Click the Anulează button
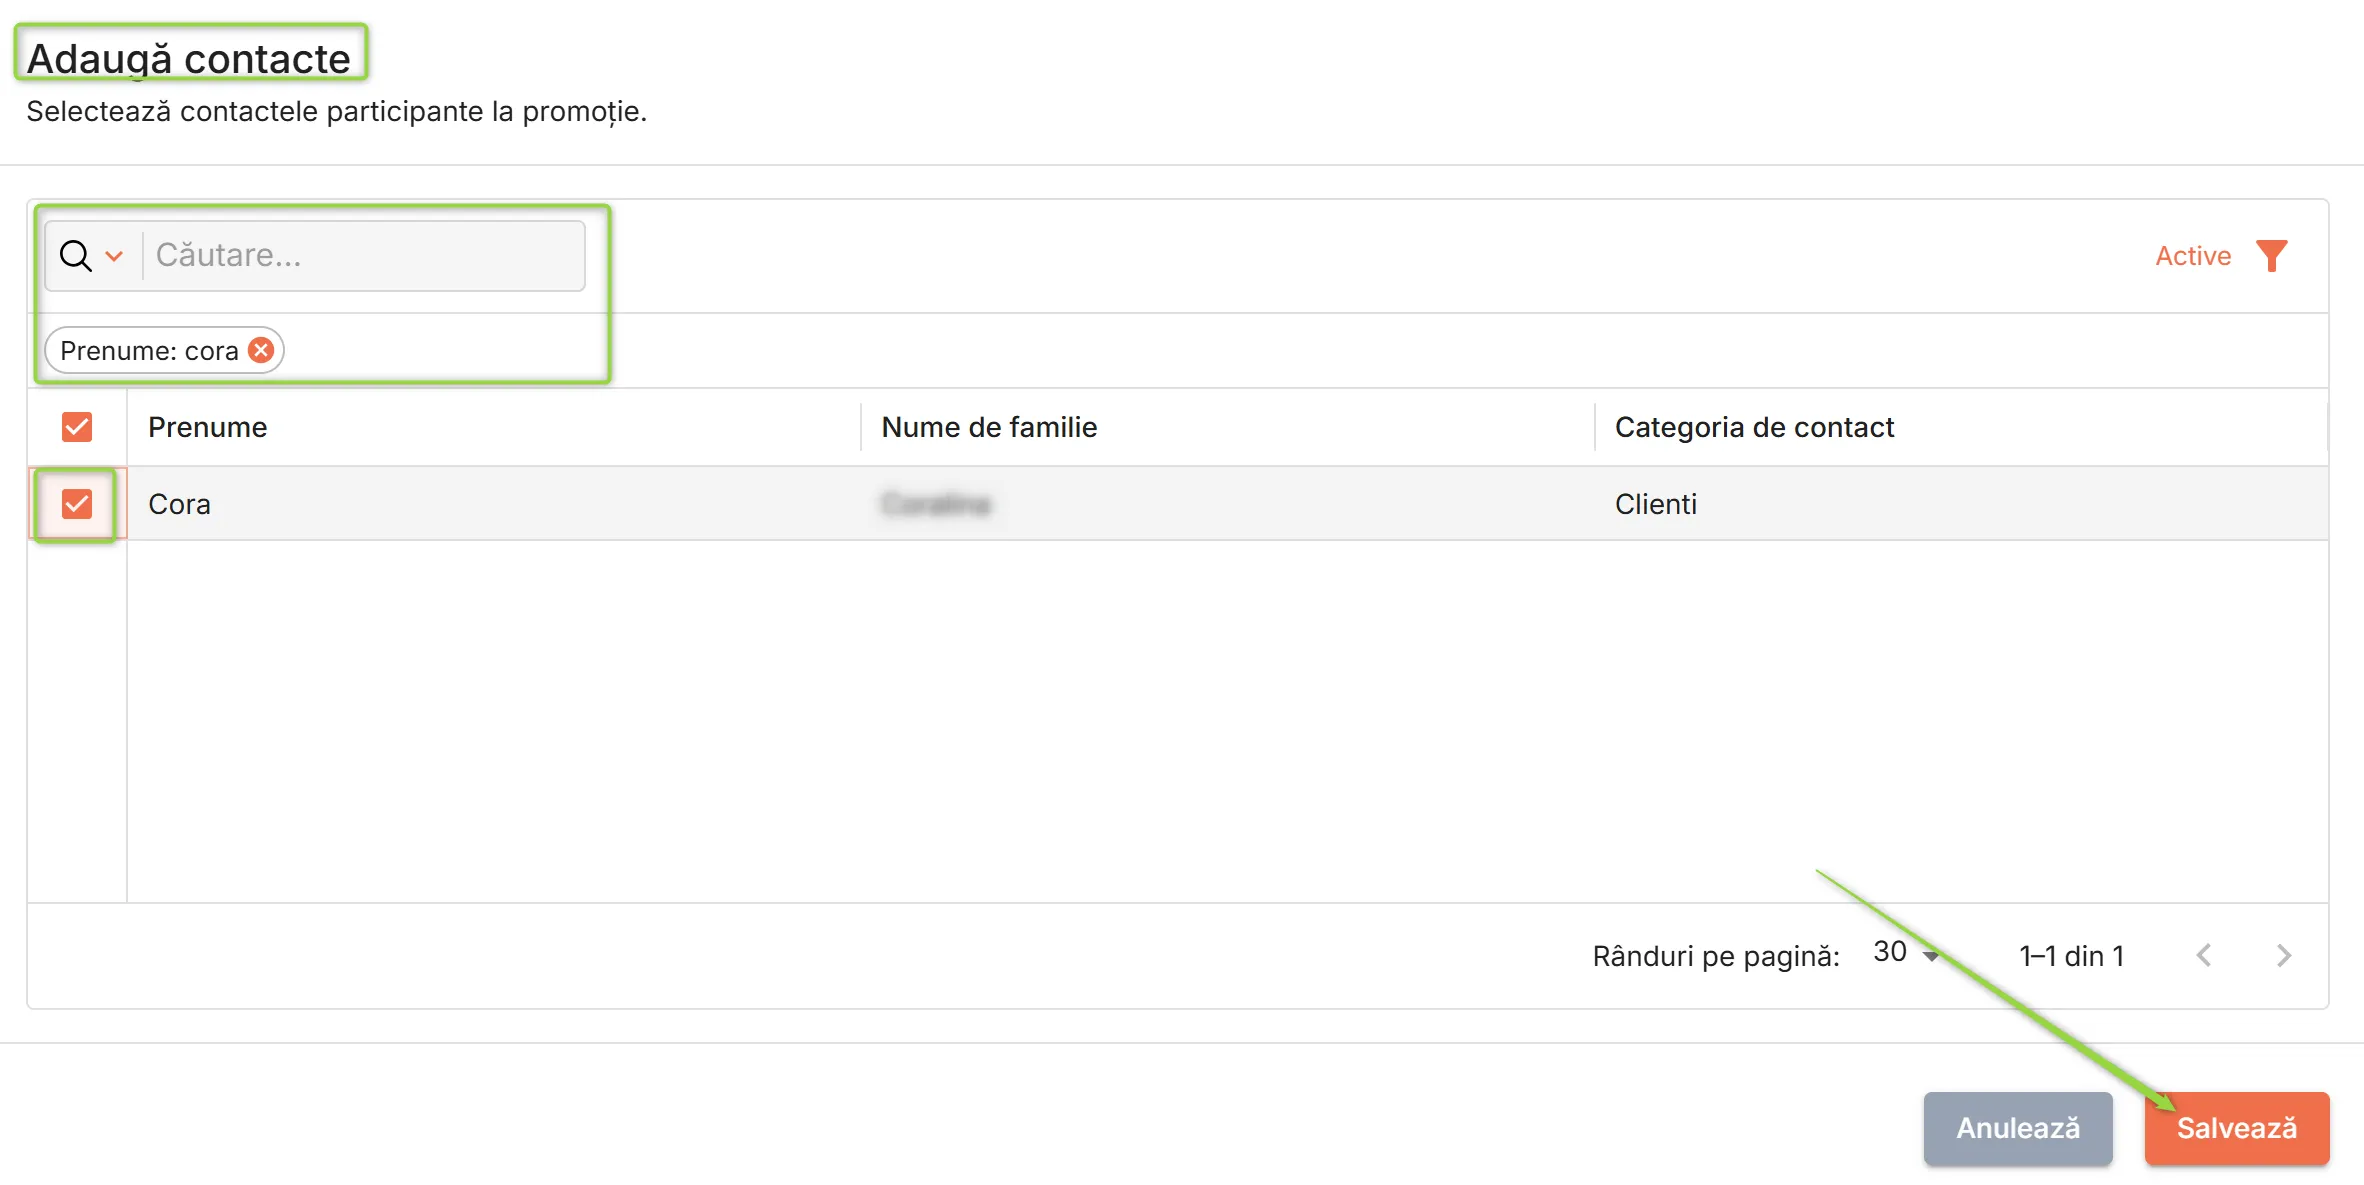The width and height of the screenshot is (2364, 1185). click(x=2018, y=1128)
